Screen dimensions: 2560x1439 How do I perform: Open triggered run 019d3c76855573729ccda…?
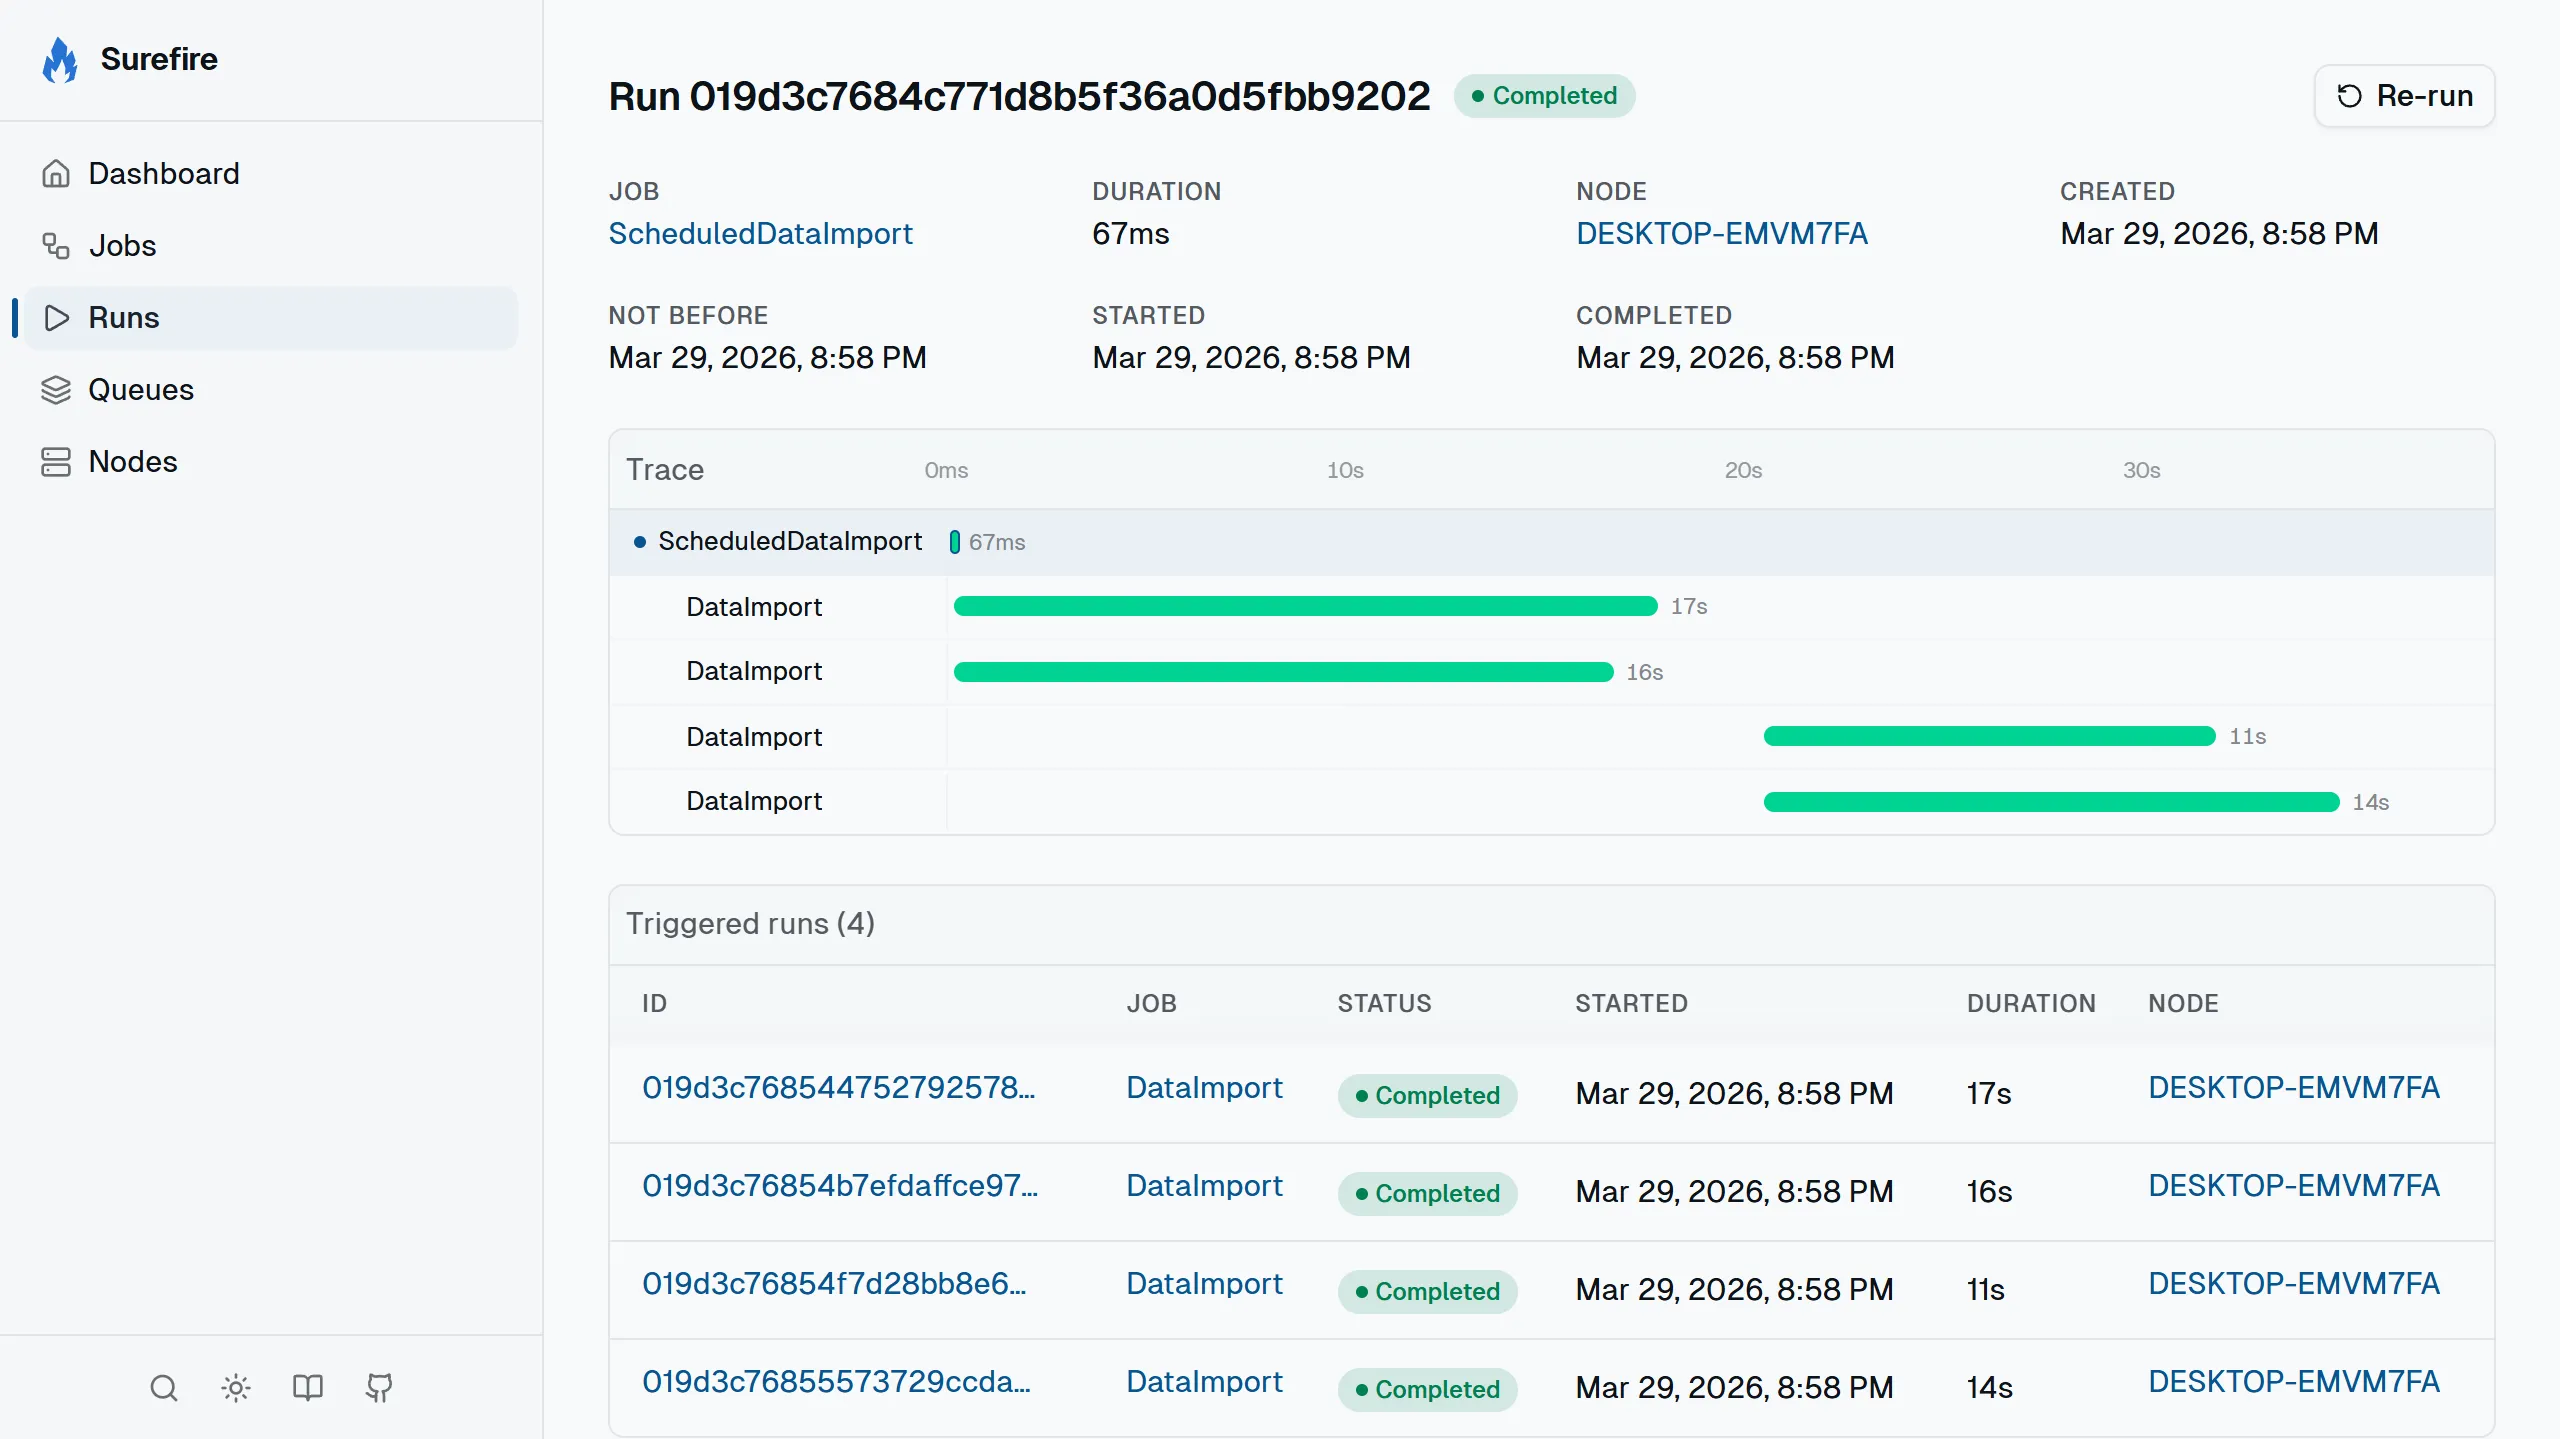[836, 1382]
